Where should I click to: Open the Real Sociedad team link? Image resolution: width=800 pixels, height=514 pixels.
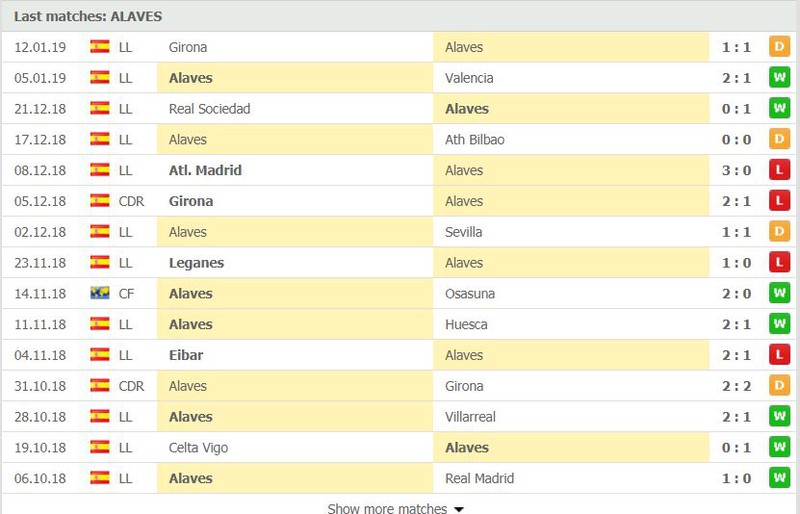click(210, 109)
